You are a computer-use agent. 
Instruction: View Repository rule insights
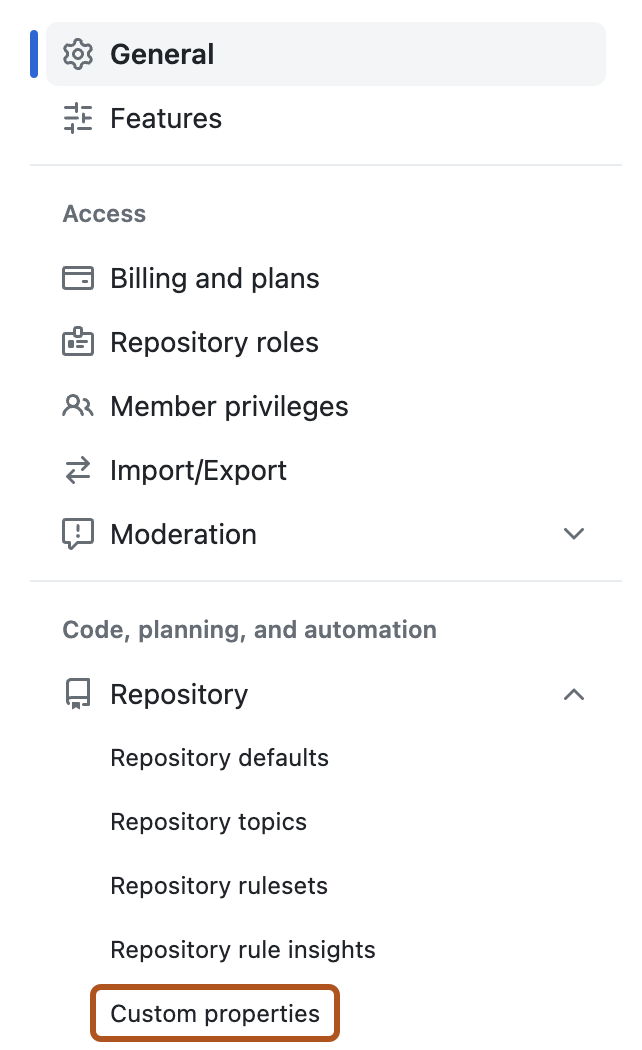242,949
